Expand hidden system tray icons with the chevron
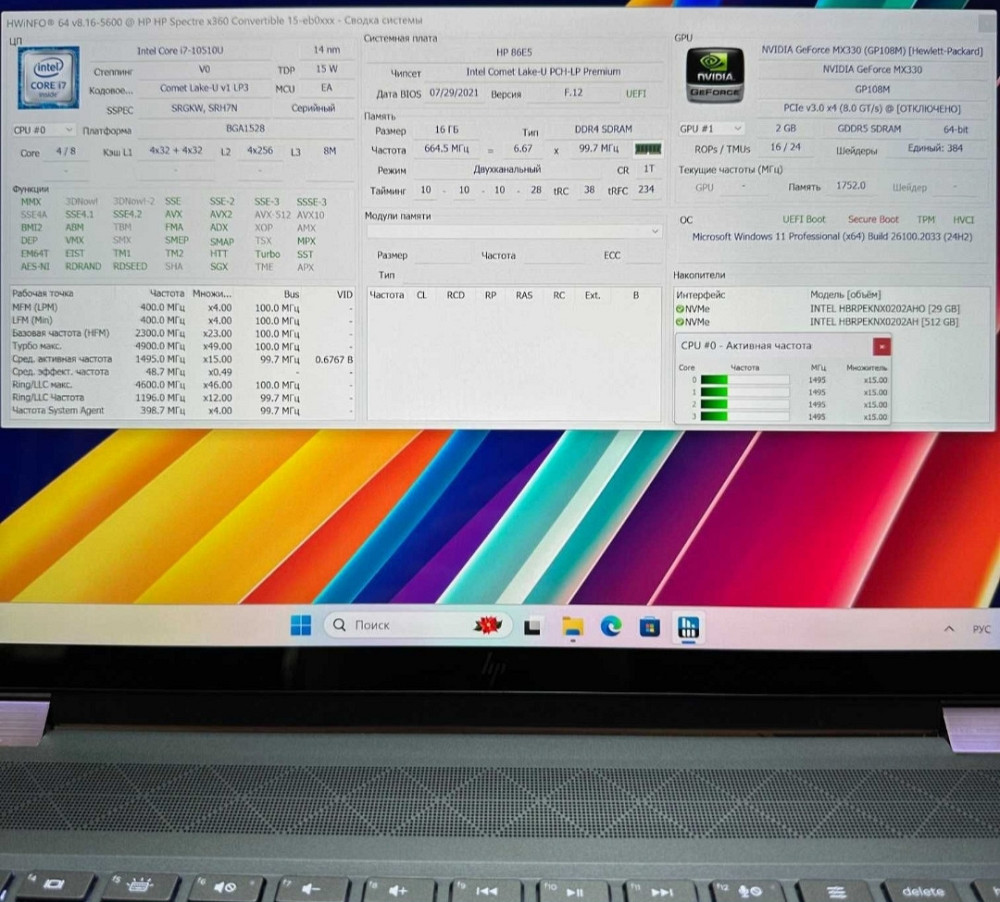This screenshot has height=902, width=1000. 948,629
